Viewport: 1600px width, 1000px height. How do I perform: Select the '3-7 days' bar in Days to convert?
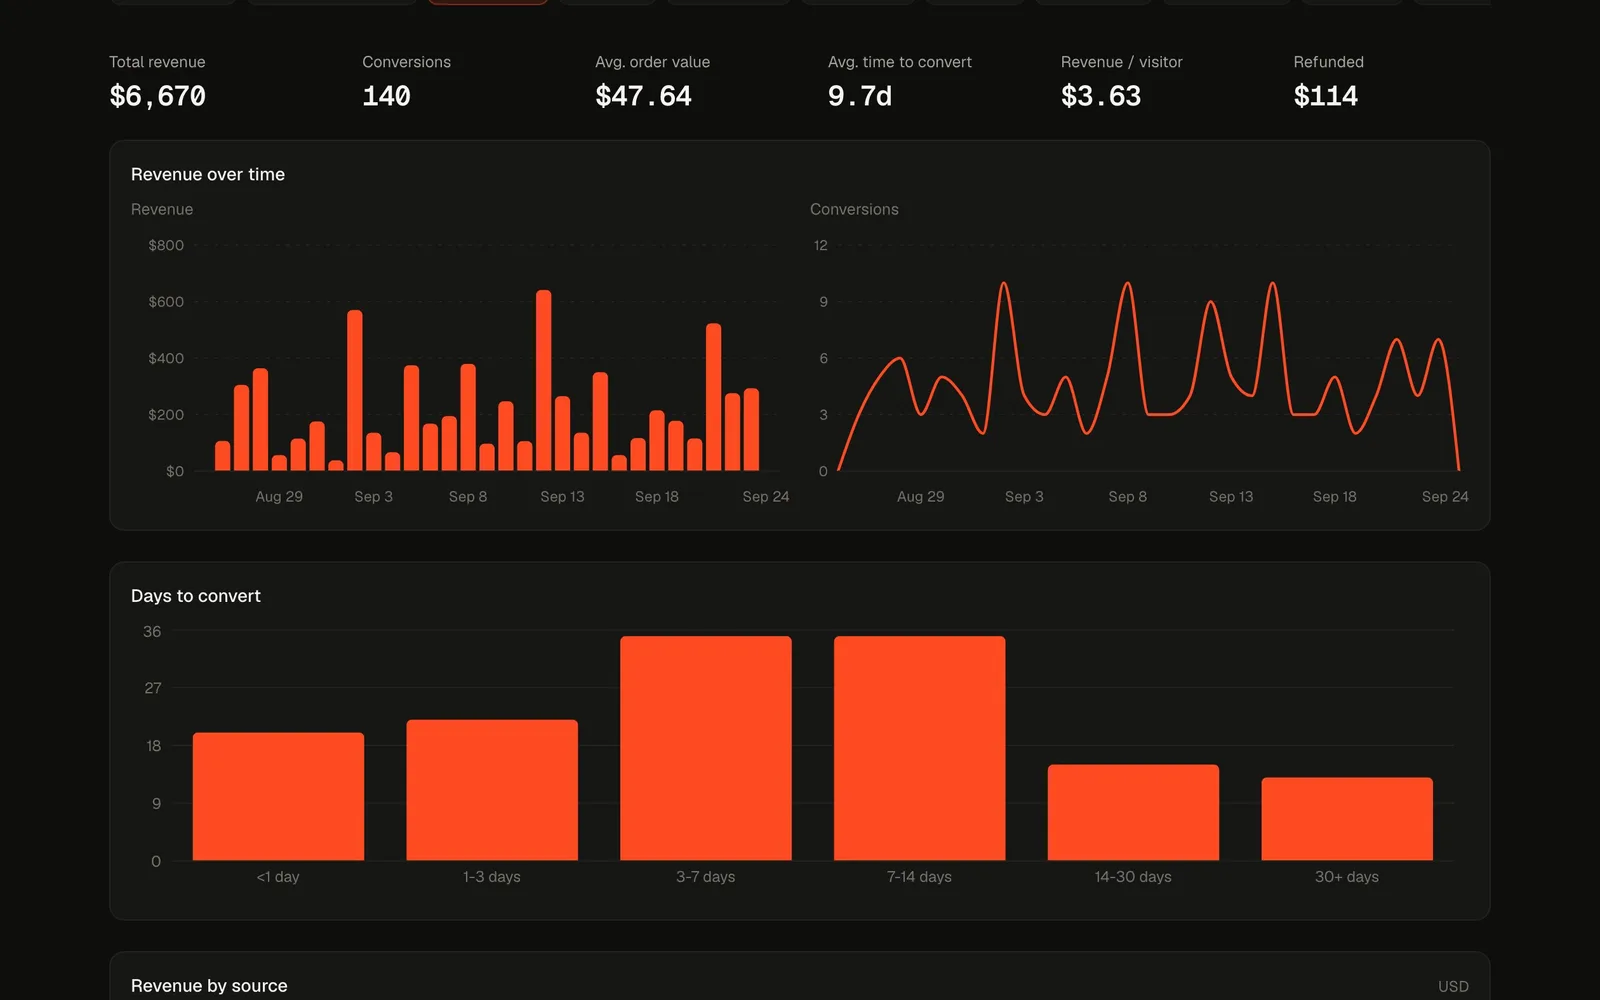tap(706, 748)
